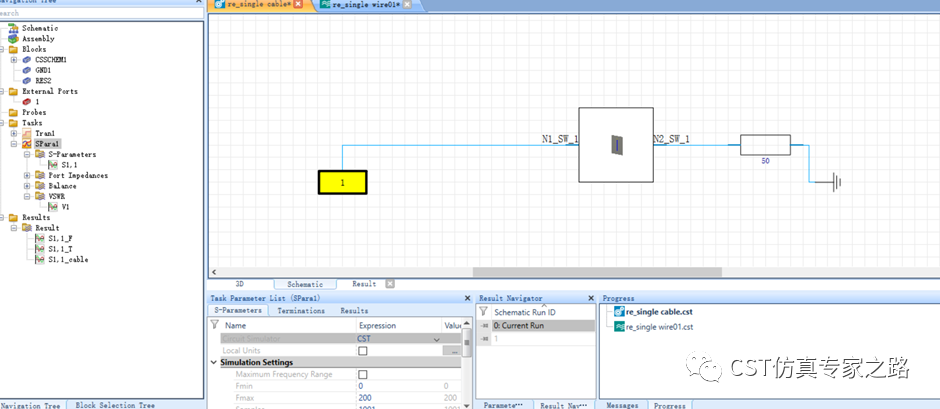940x409 pixels.
Task: Collapse the SPara1 task node
Action: click(x=14, y=144)
